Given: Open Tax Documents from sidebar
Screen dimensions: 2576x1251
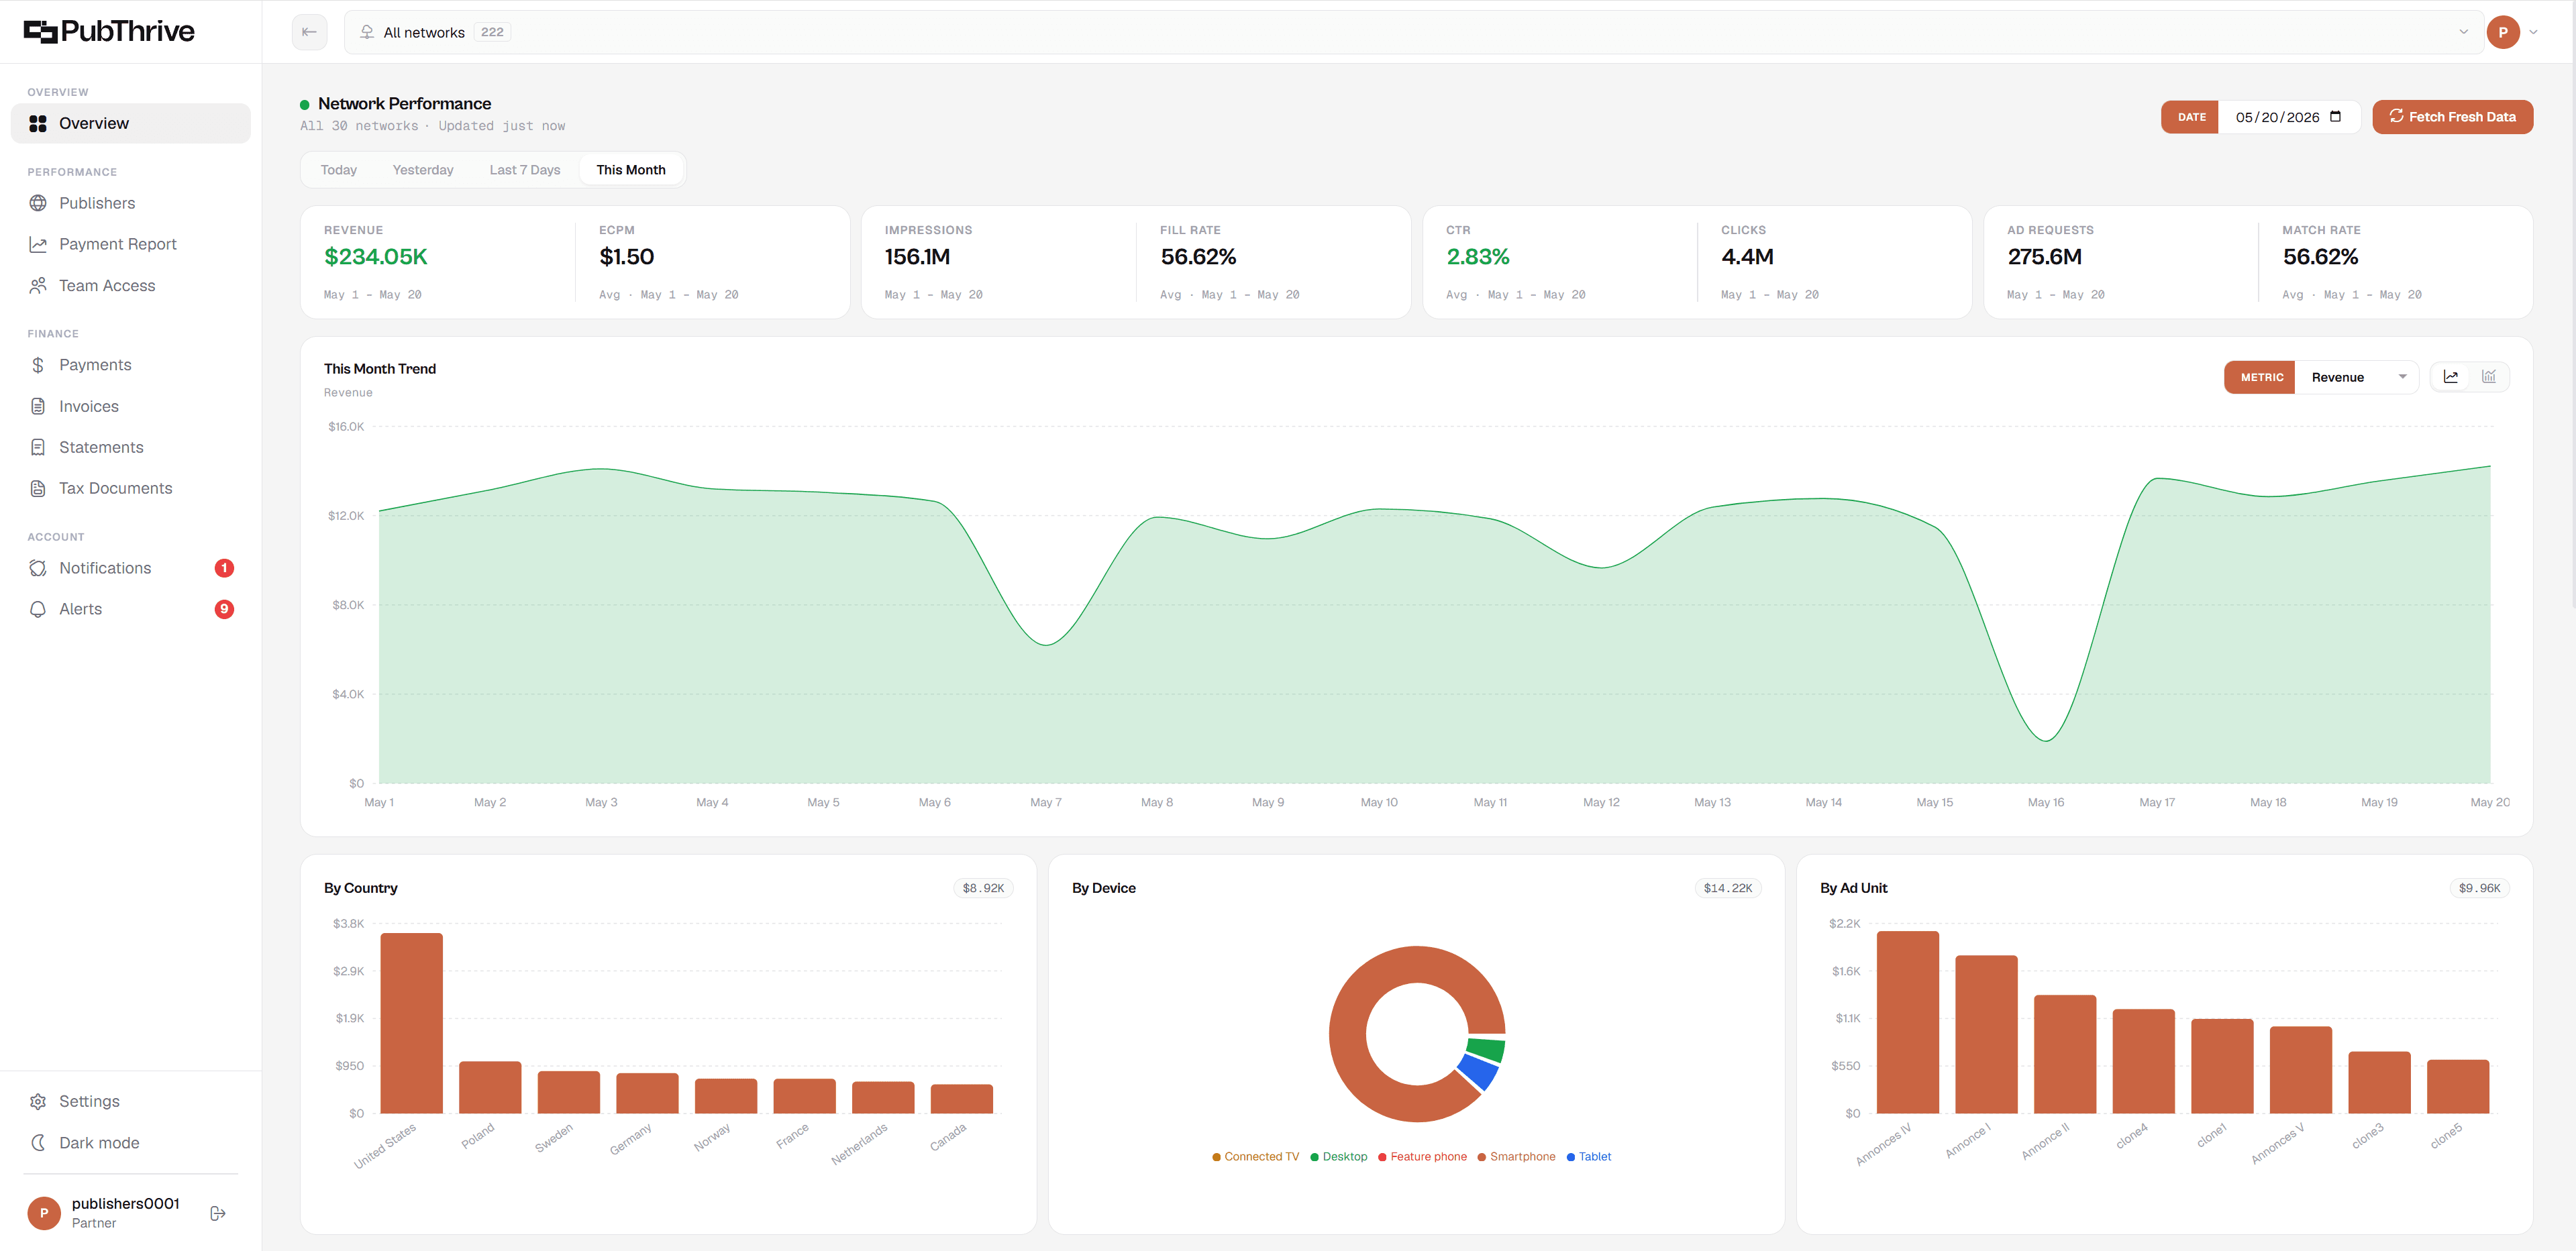Looking at the screenshot, I should coord(130,488).
